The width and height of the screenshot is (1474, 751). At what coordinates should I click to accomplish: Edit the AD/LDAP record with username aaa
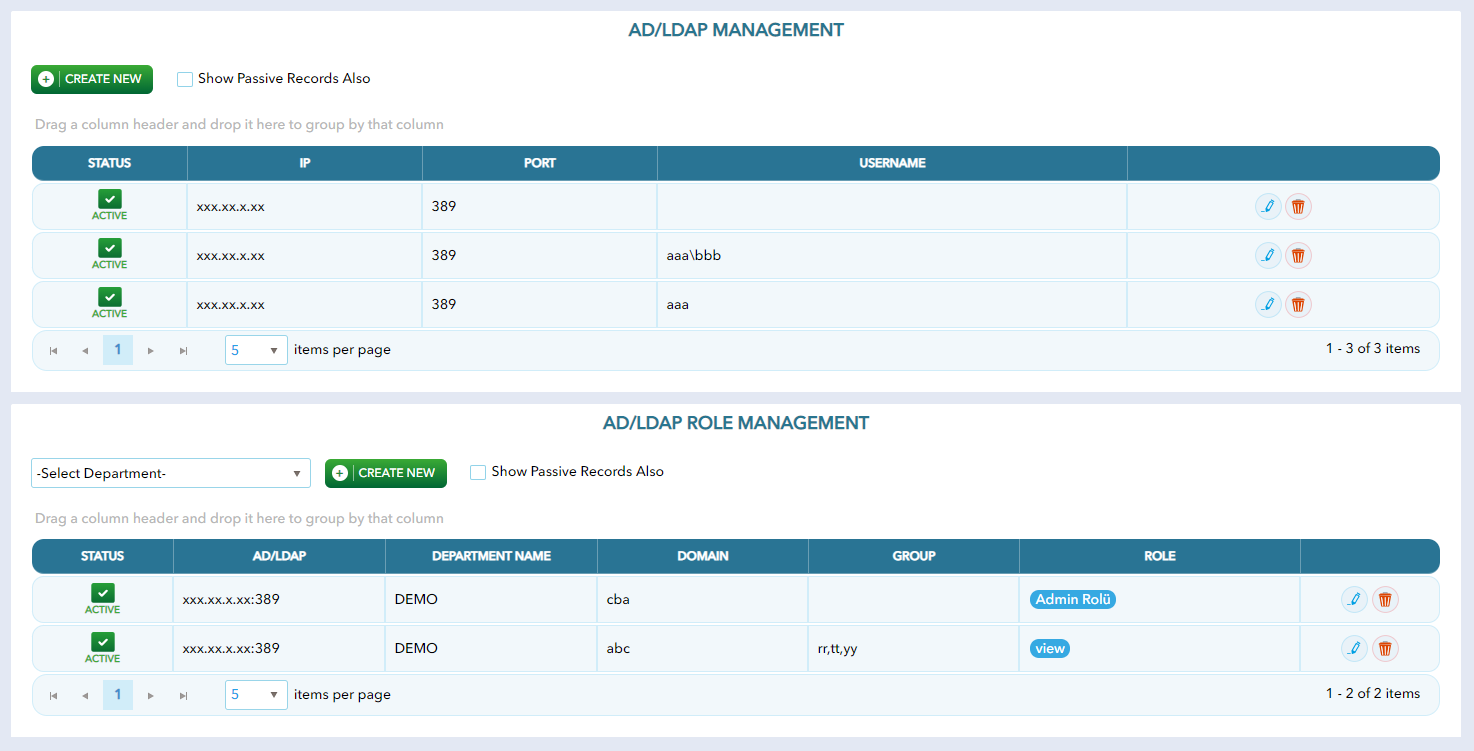click(1268, 304)
